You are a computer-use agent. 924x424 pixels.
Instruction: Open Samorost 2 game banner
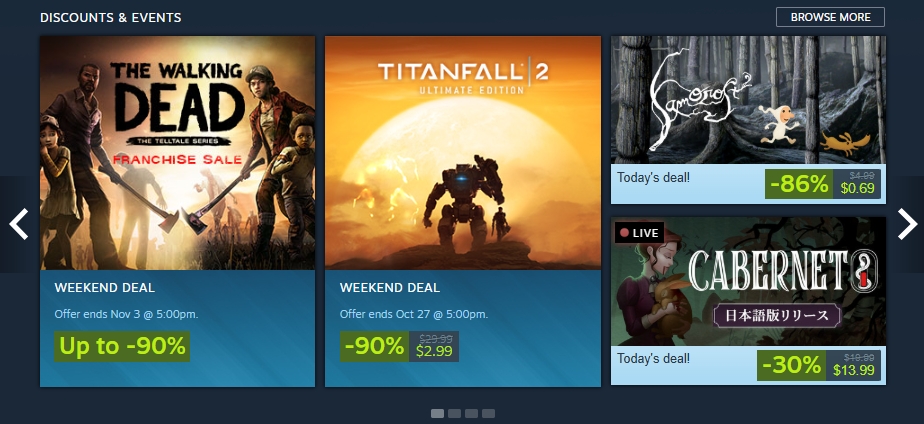pyautogui.click(x=748, y=100)
